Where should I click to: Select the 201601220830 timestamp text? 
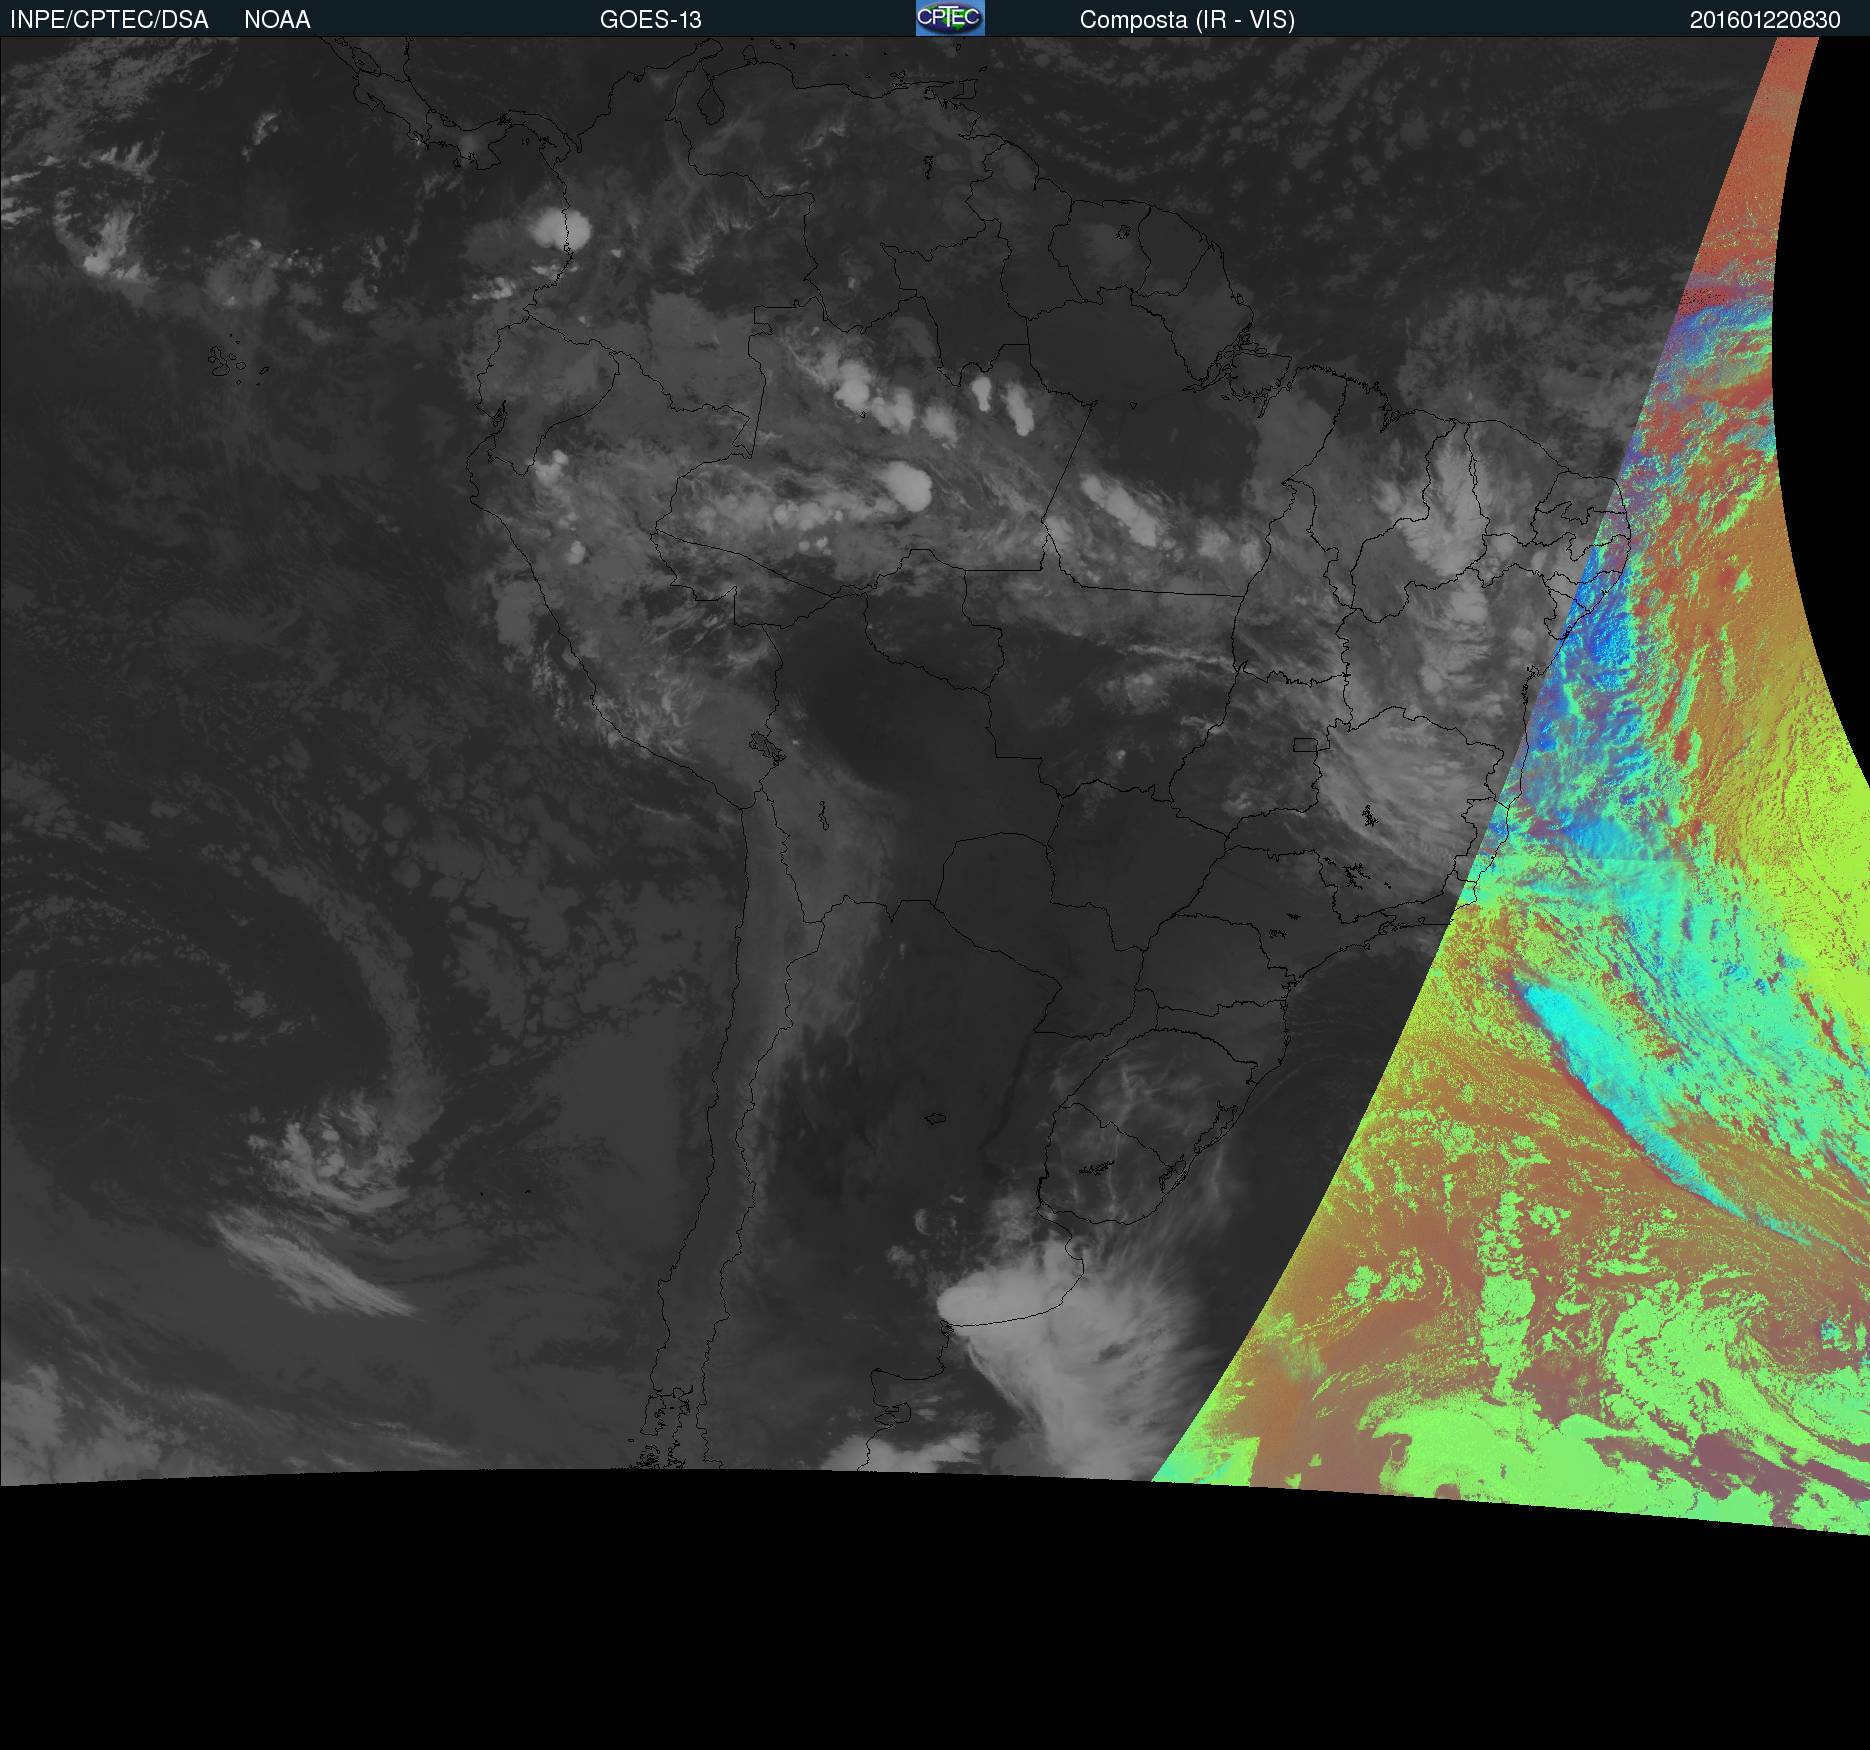point(1765,20)
